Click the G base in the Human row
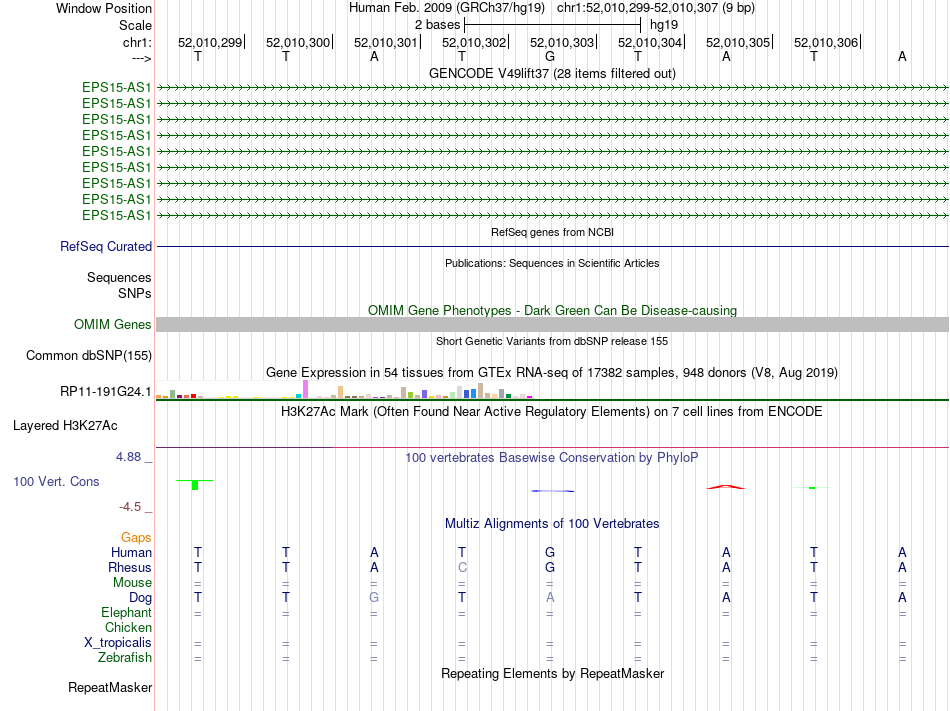The image size is (950, 711). point(550,552)
